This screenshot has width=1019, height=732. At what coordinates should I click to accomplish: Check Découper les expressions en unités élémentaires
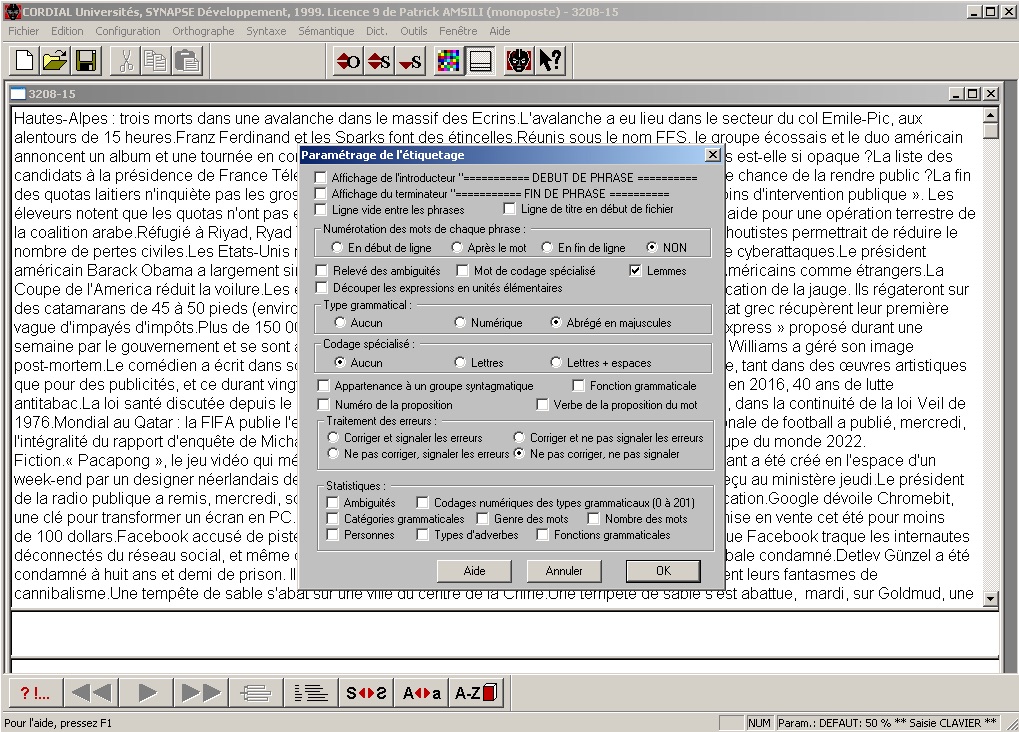322,287
